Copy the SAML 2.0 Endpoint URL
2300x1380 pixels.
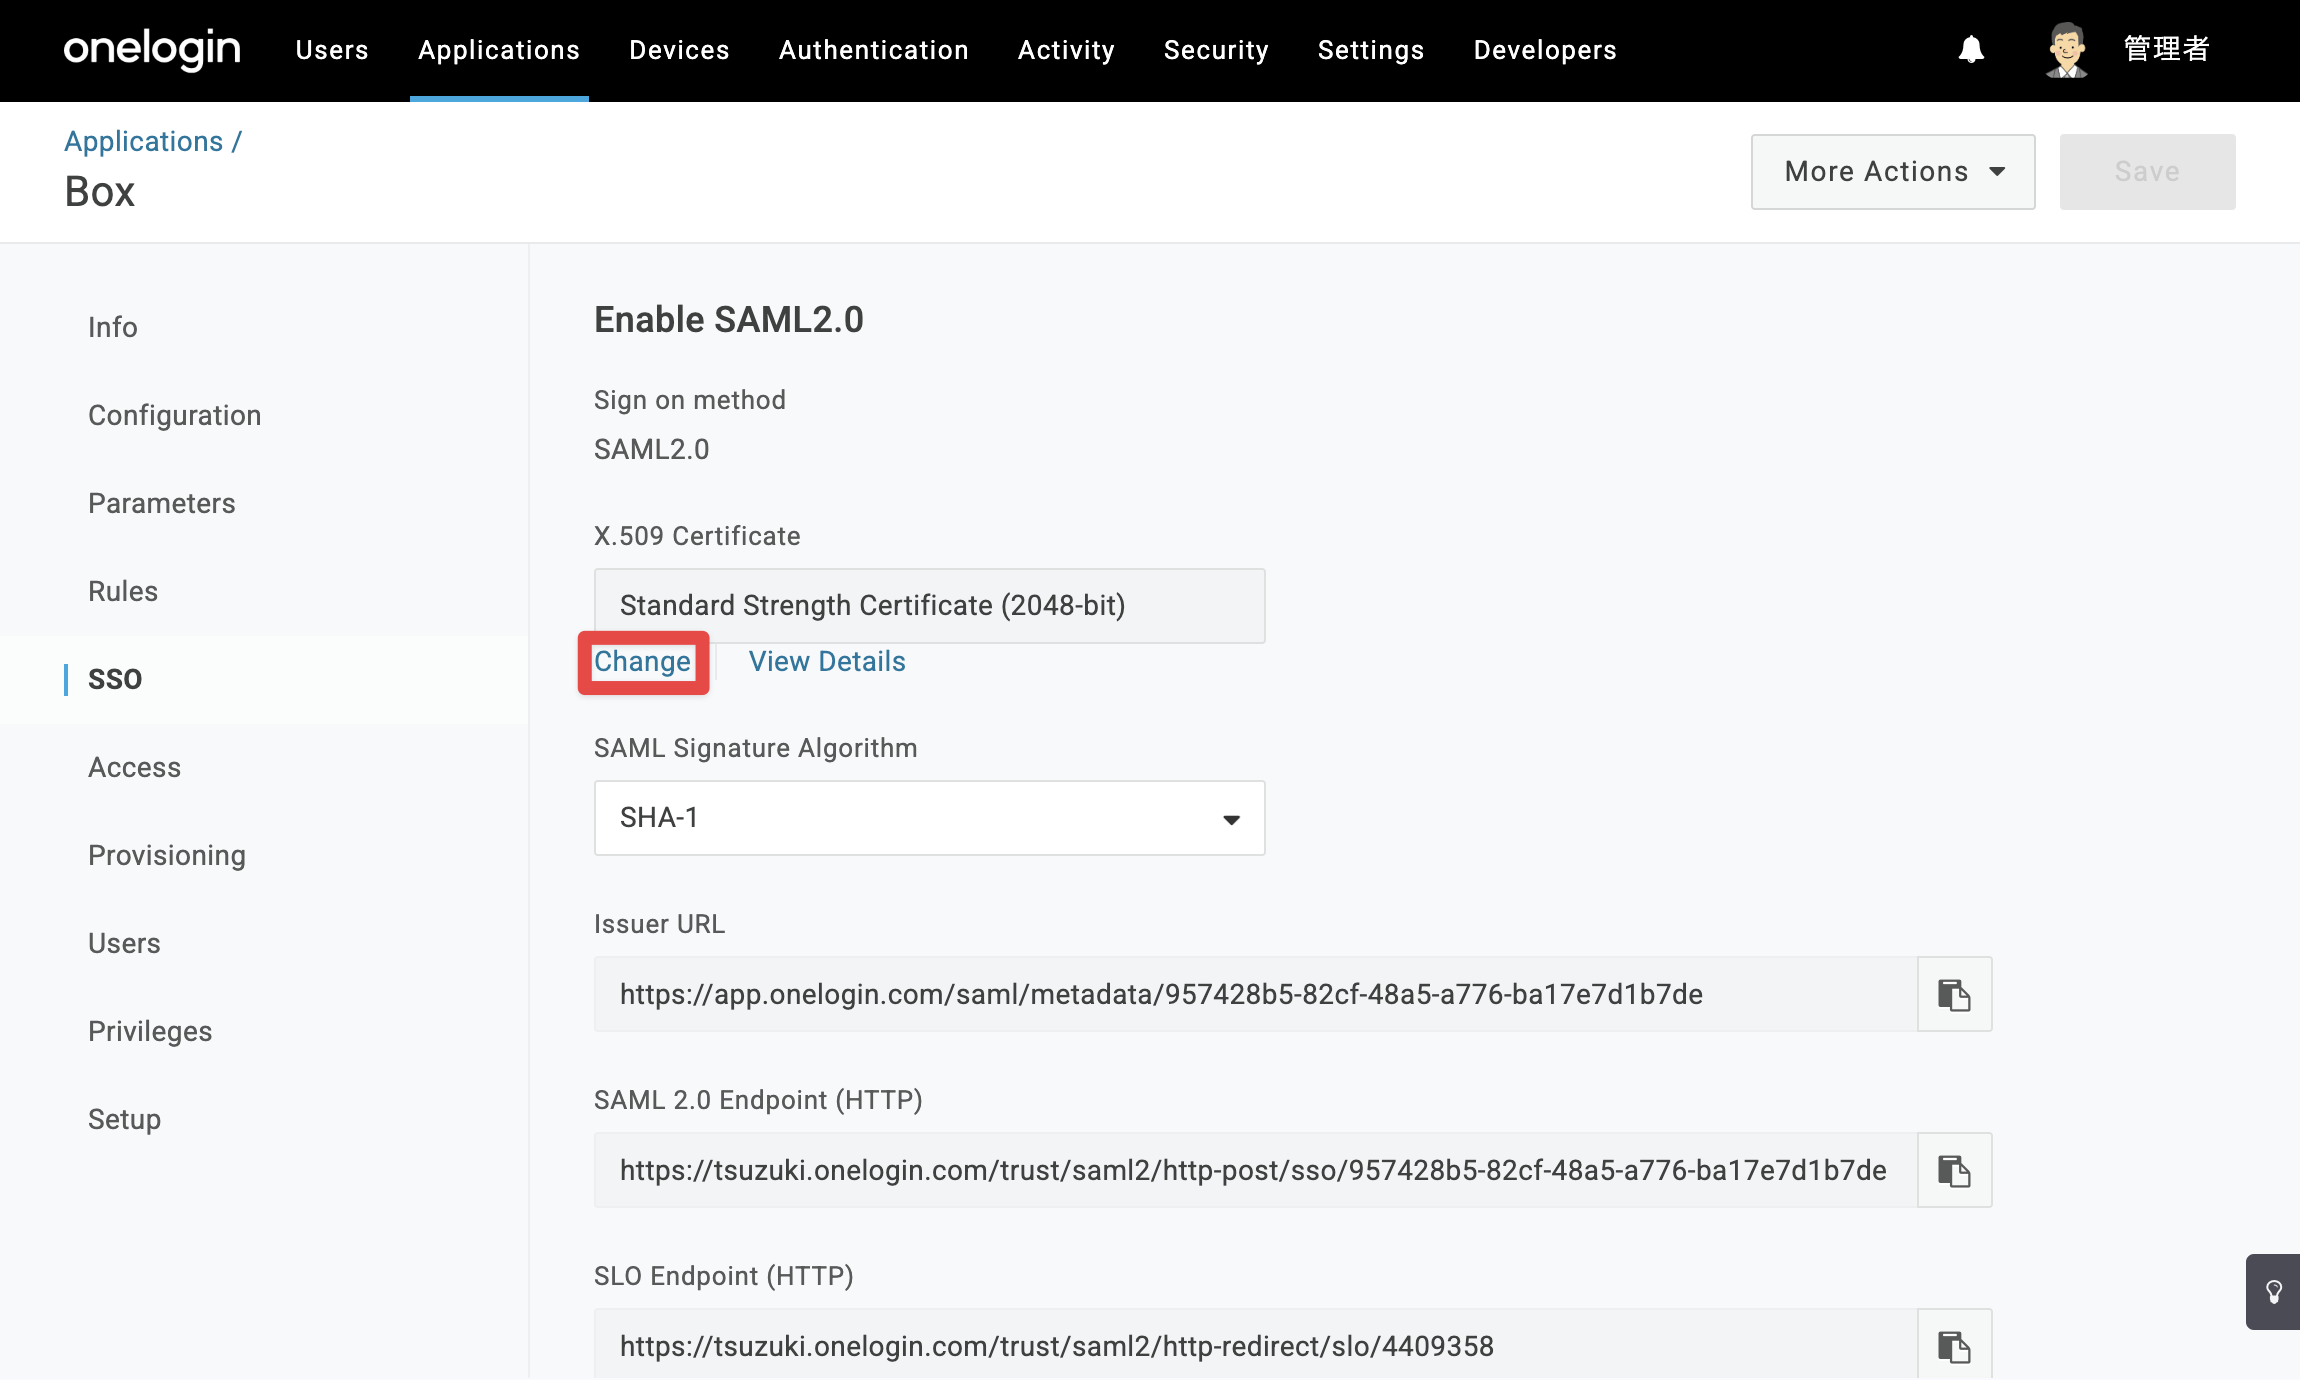[x=1954, y=1170]
